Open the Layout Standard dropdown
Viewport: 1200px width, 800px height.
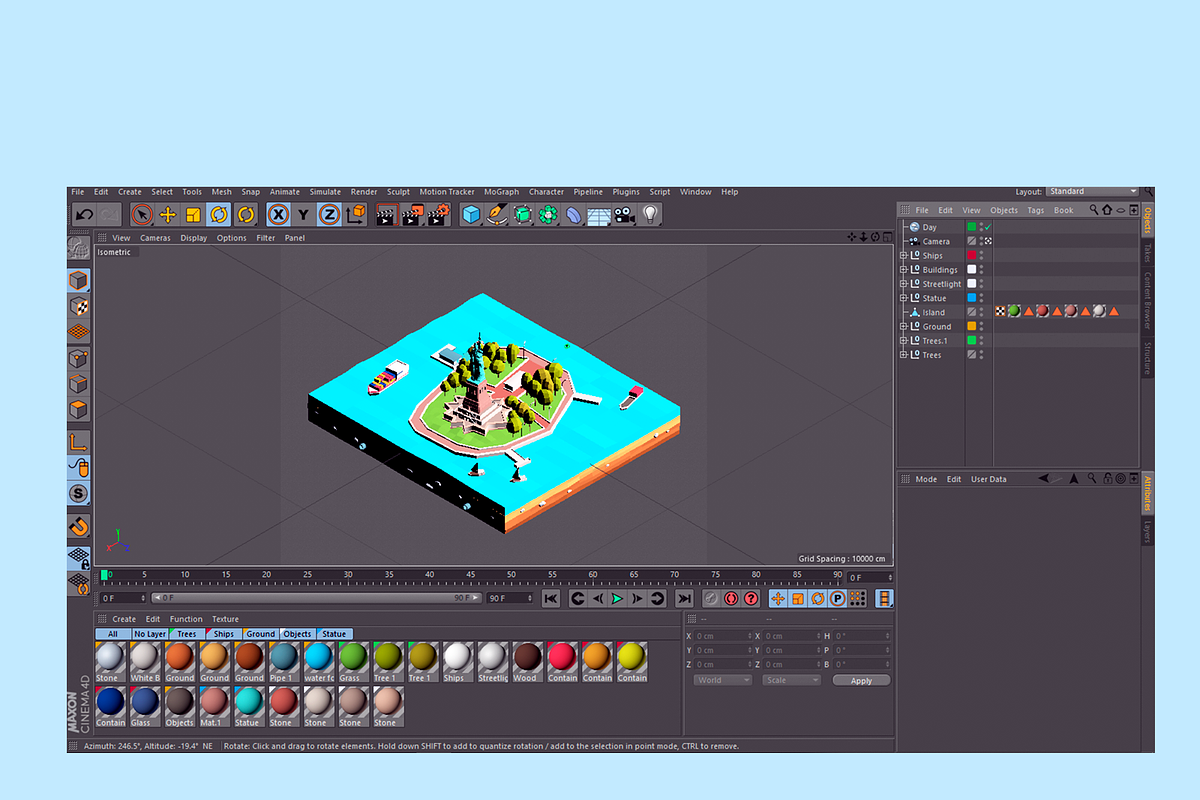point(1092,192)
